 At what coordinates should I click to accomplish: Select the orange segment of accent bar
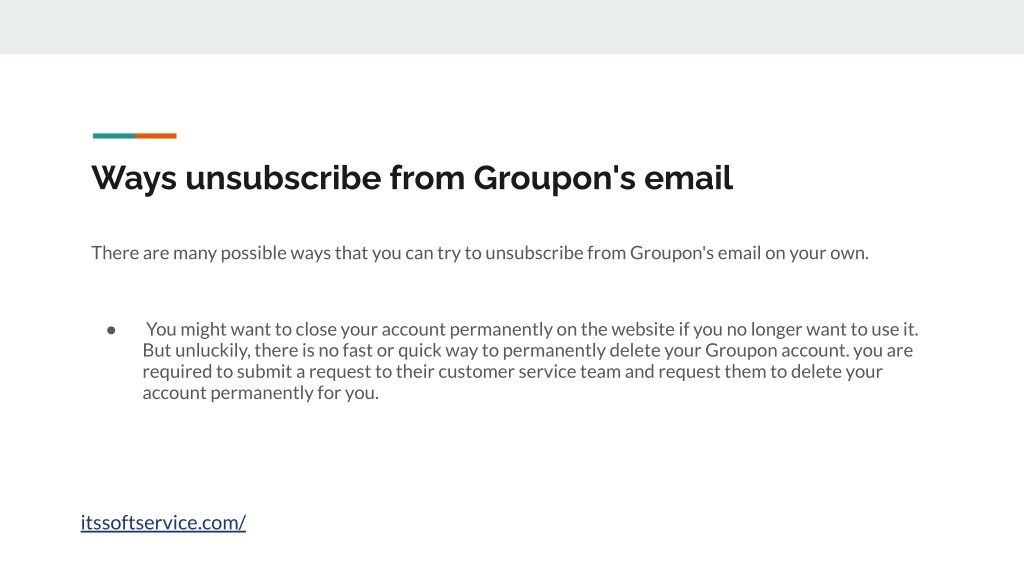click(156, 136)
